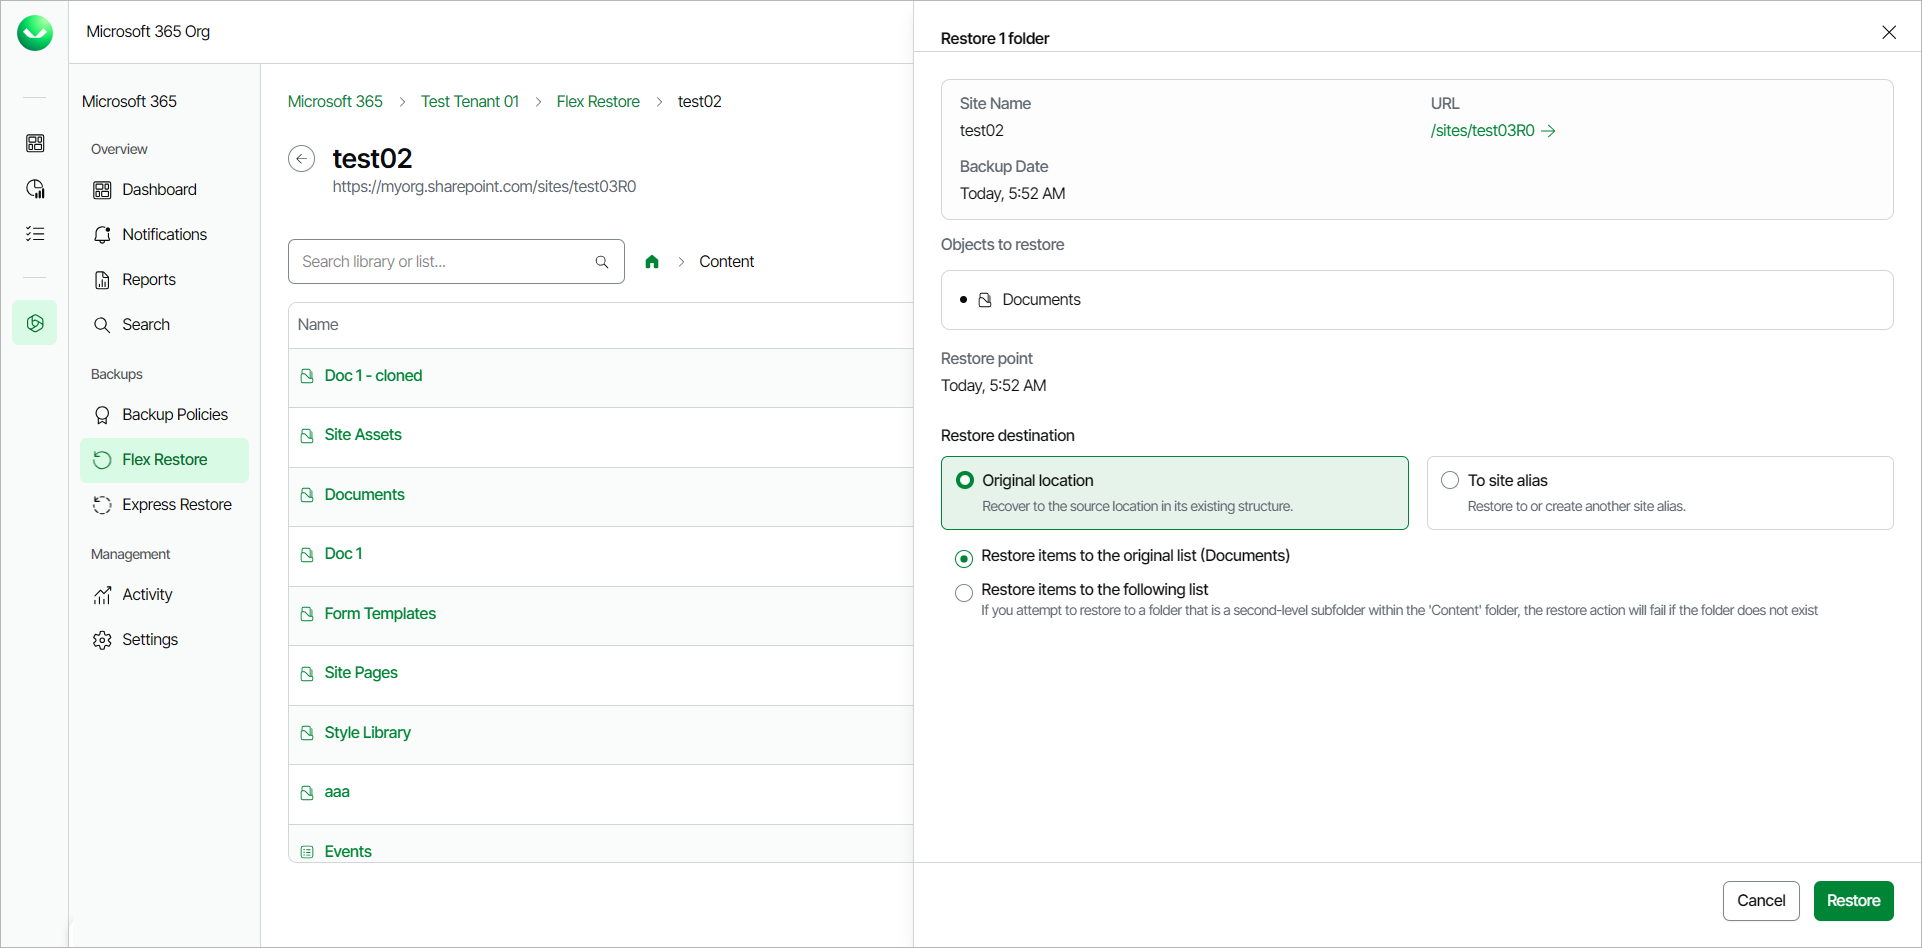The image size is (1922, 948).
Task: Click the library icon beside Documents in list
Action: click(307, 495)
